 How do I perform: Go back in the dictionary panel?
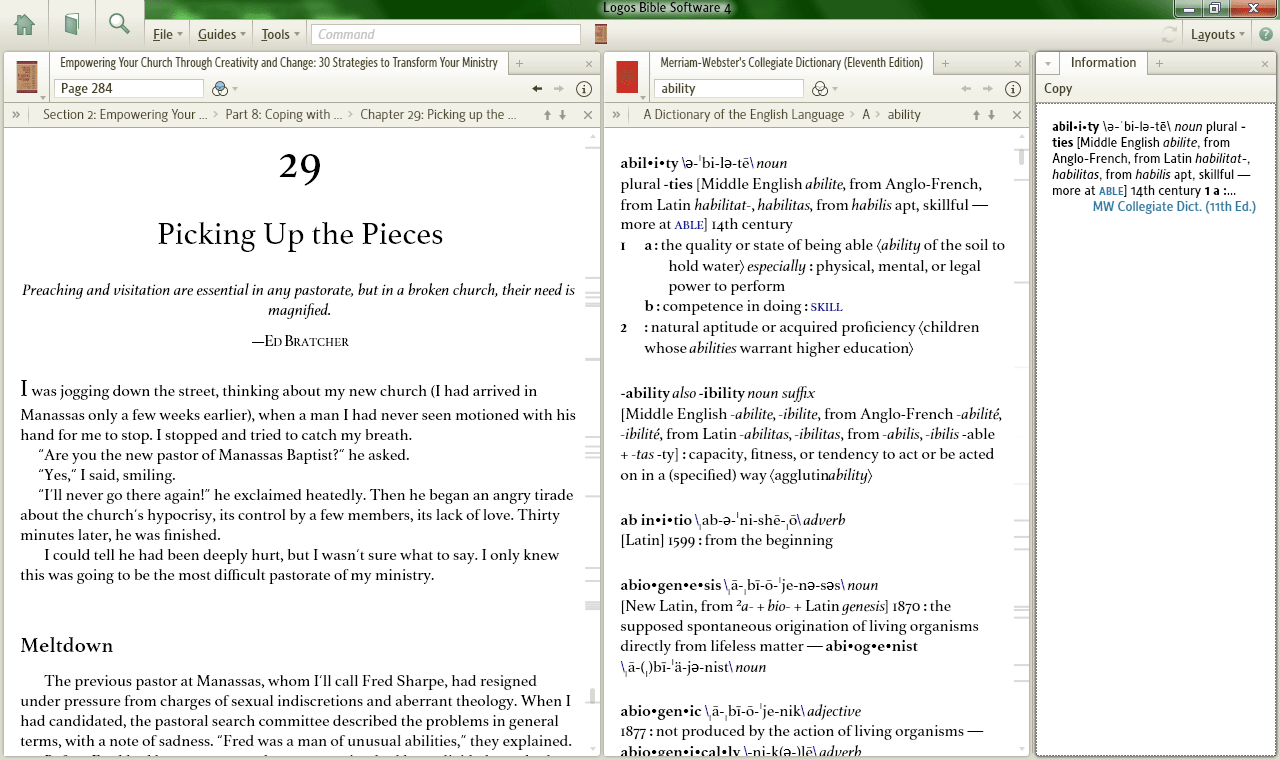click(966, 89)
